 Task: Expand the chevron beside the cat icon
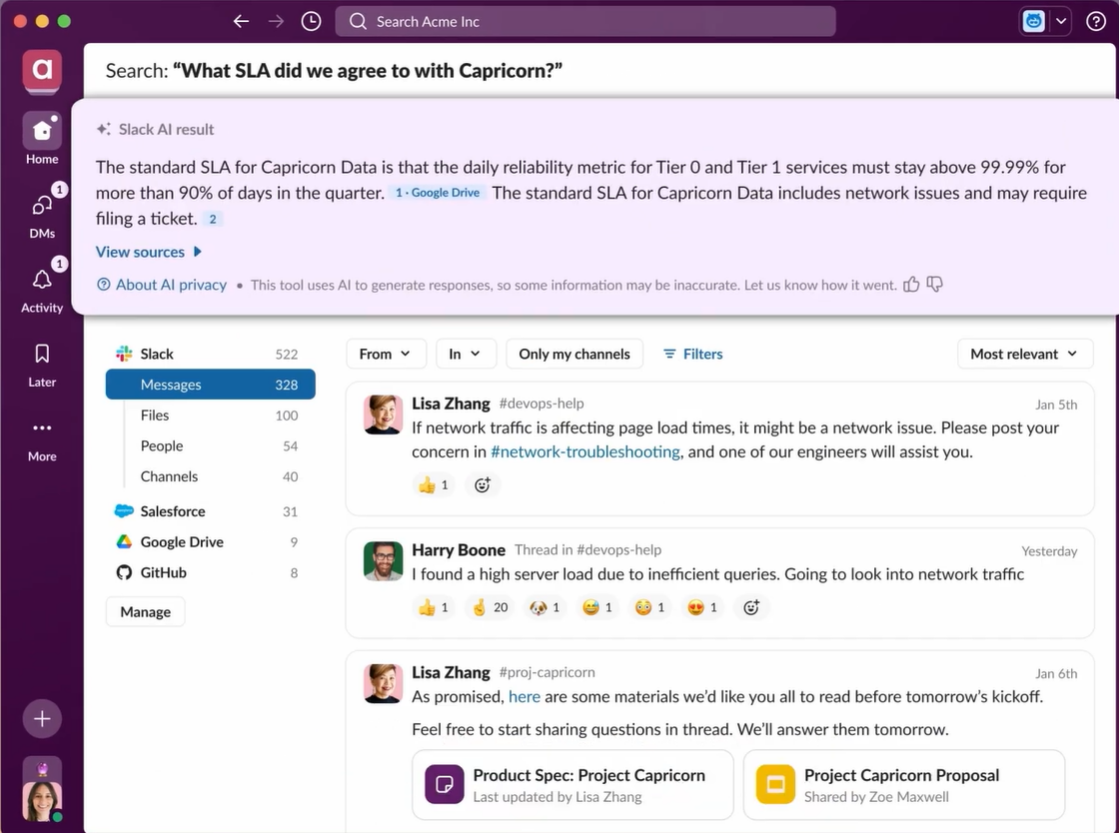[x=1061, y=21]
